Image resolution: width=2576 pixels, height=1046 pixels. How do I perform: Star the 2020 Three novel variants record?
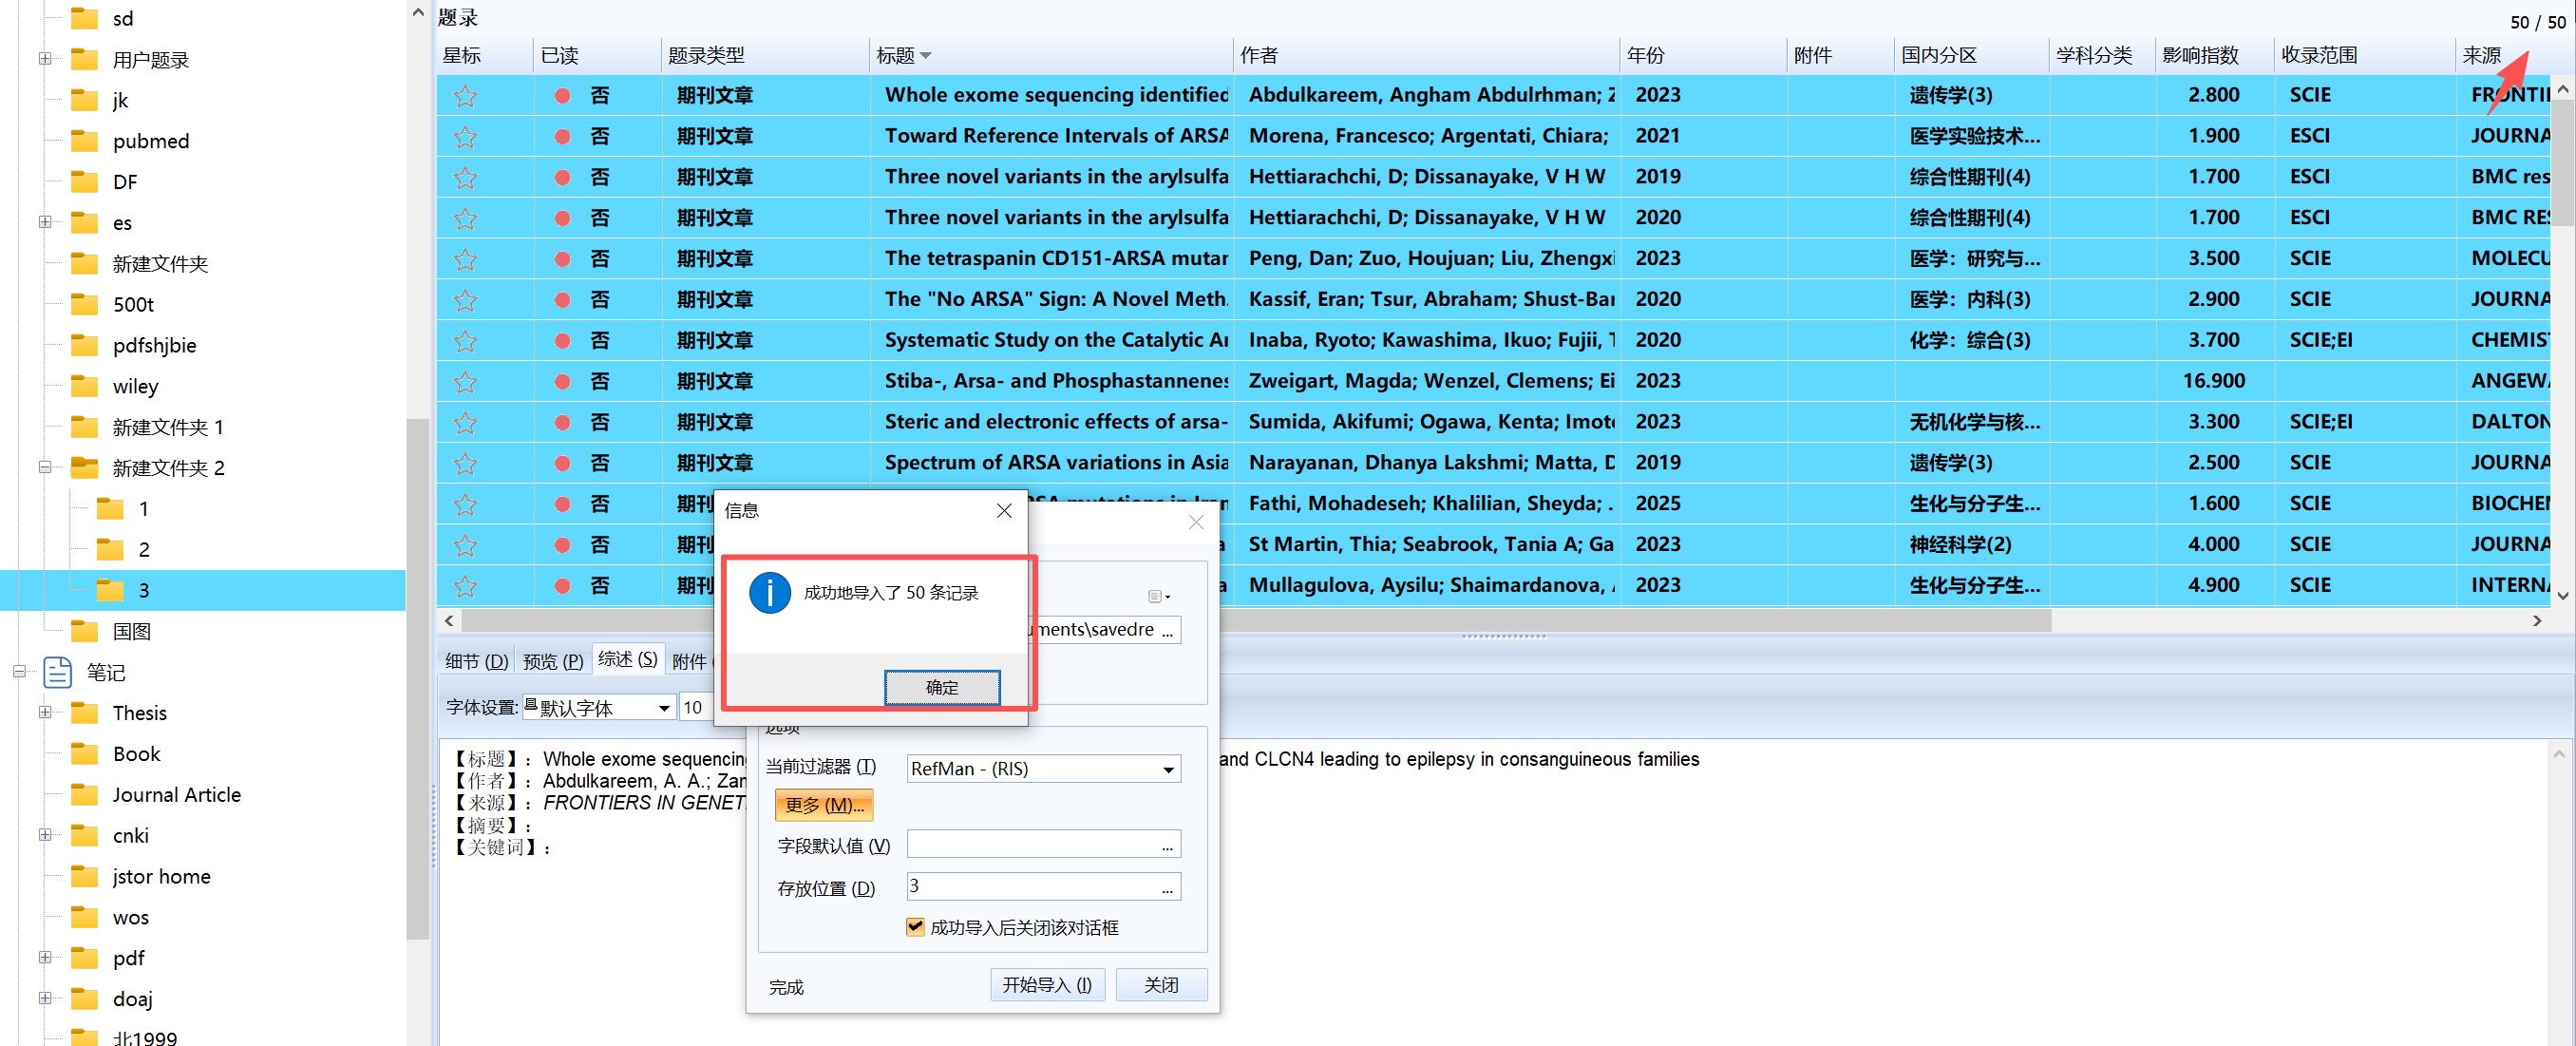tap(465, 218)
